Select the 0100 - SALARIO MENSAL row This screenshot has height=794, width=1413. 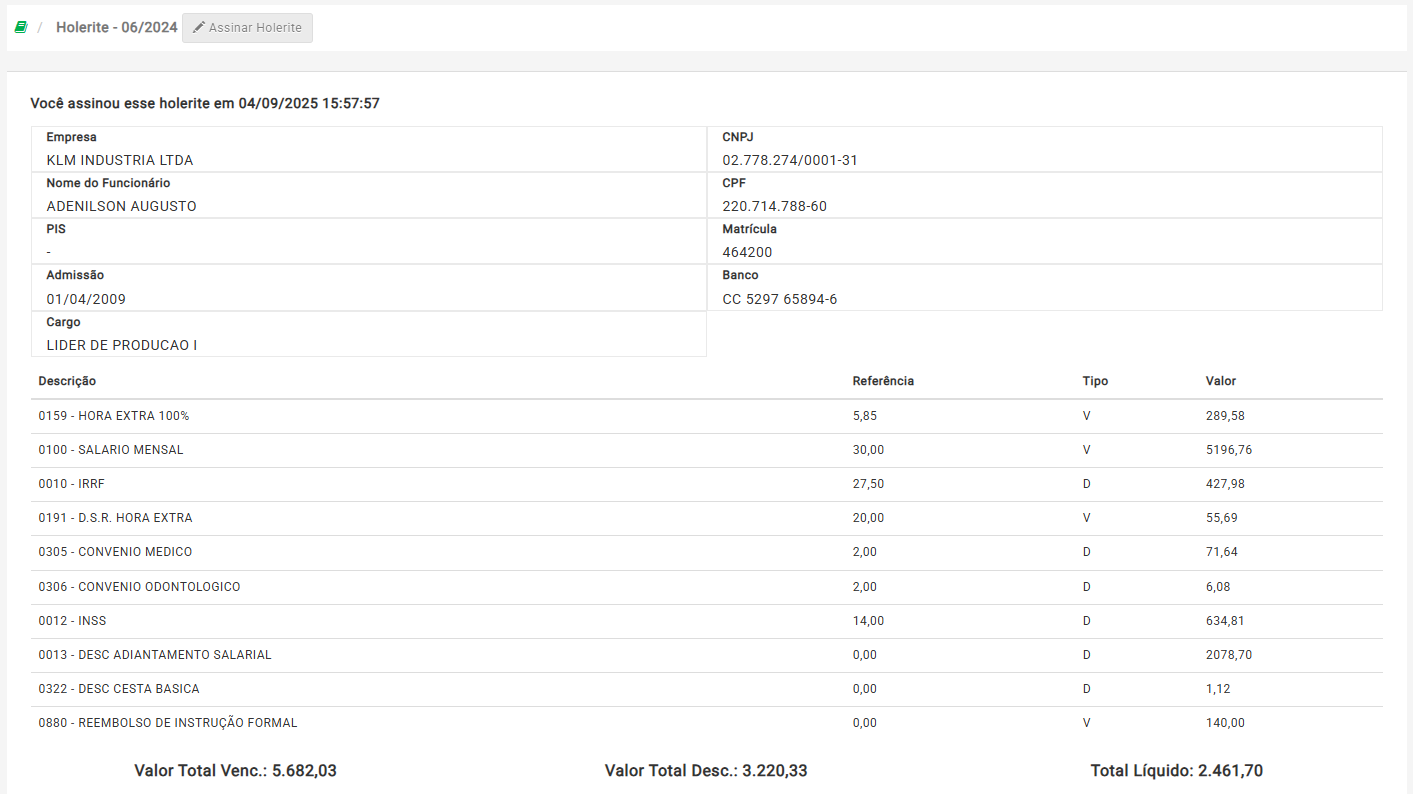click(x=111, y=450)
